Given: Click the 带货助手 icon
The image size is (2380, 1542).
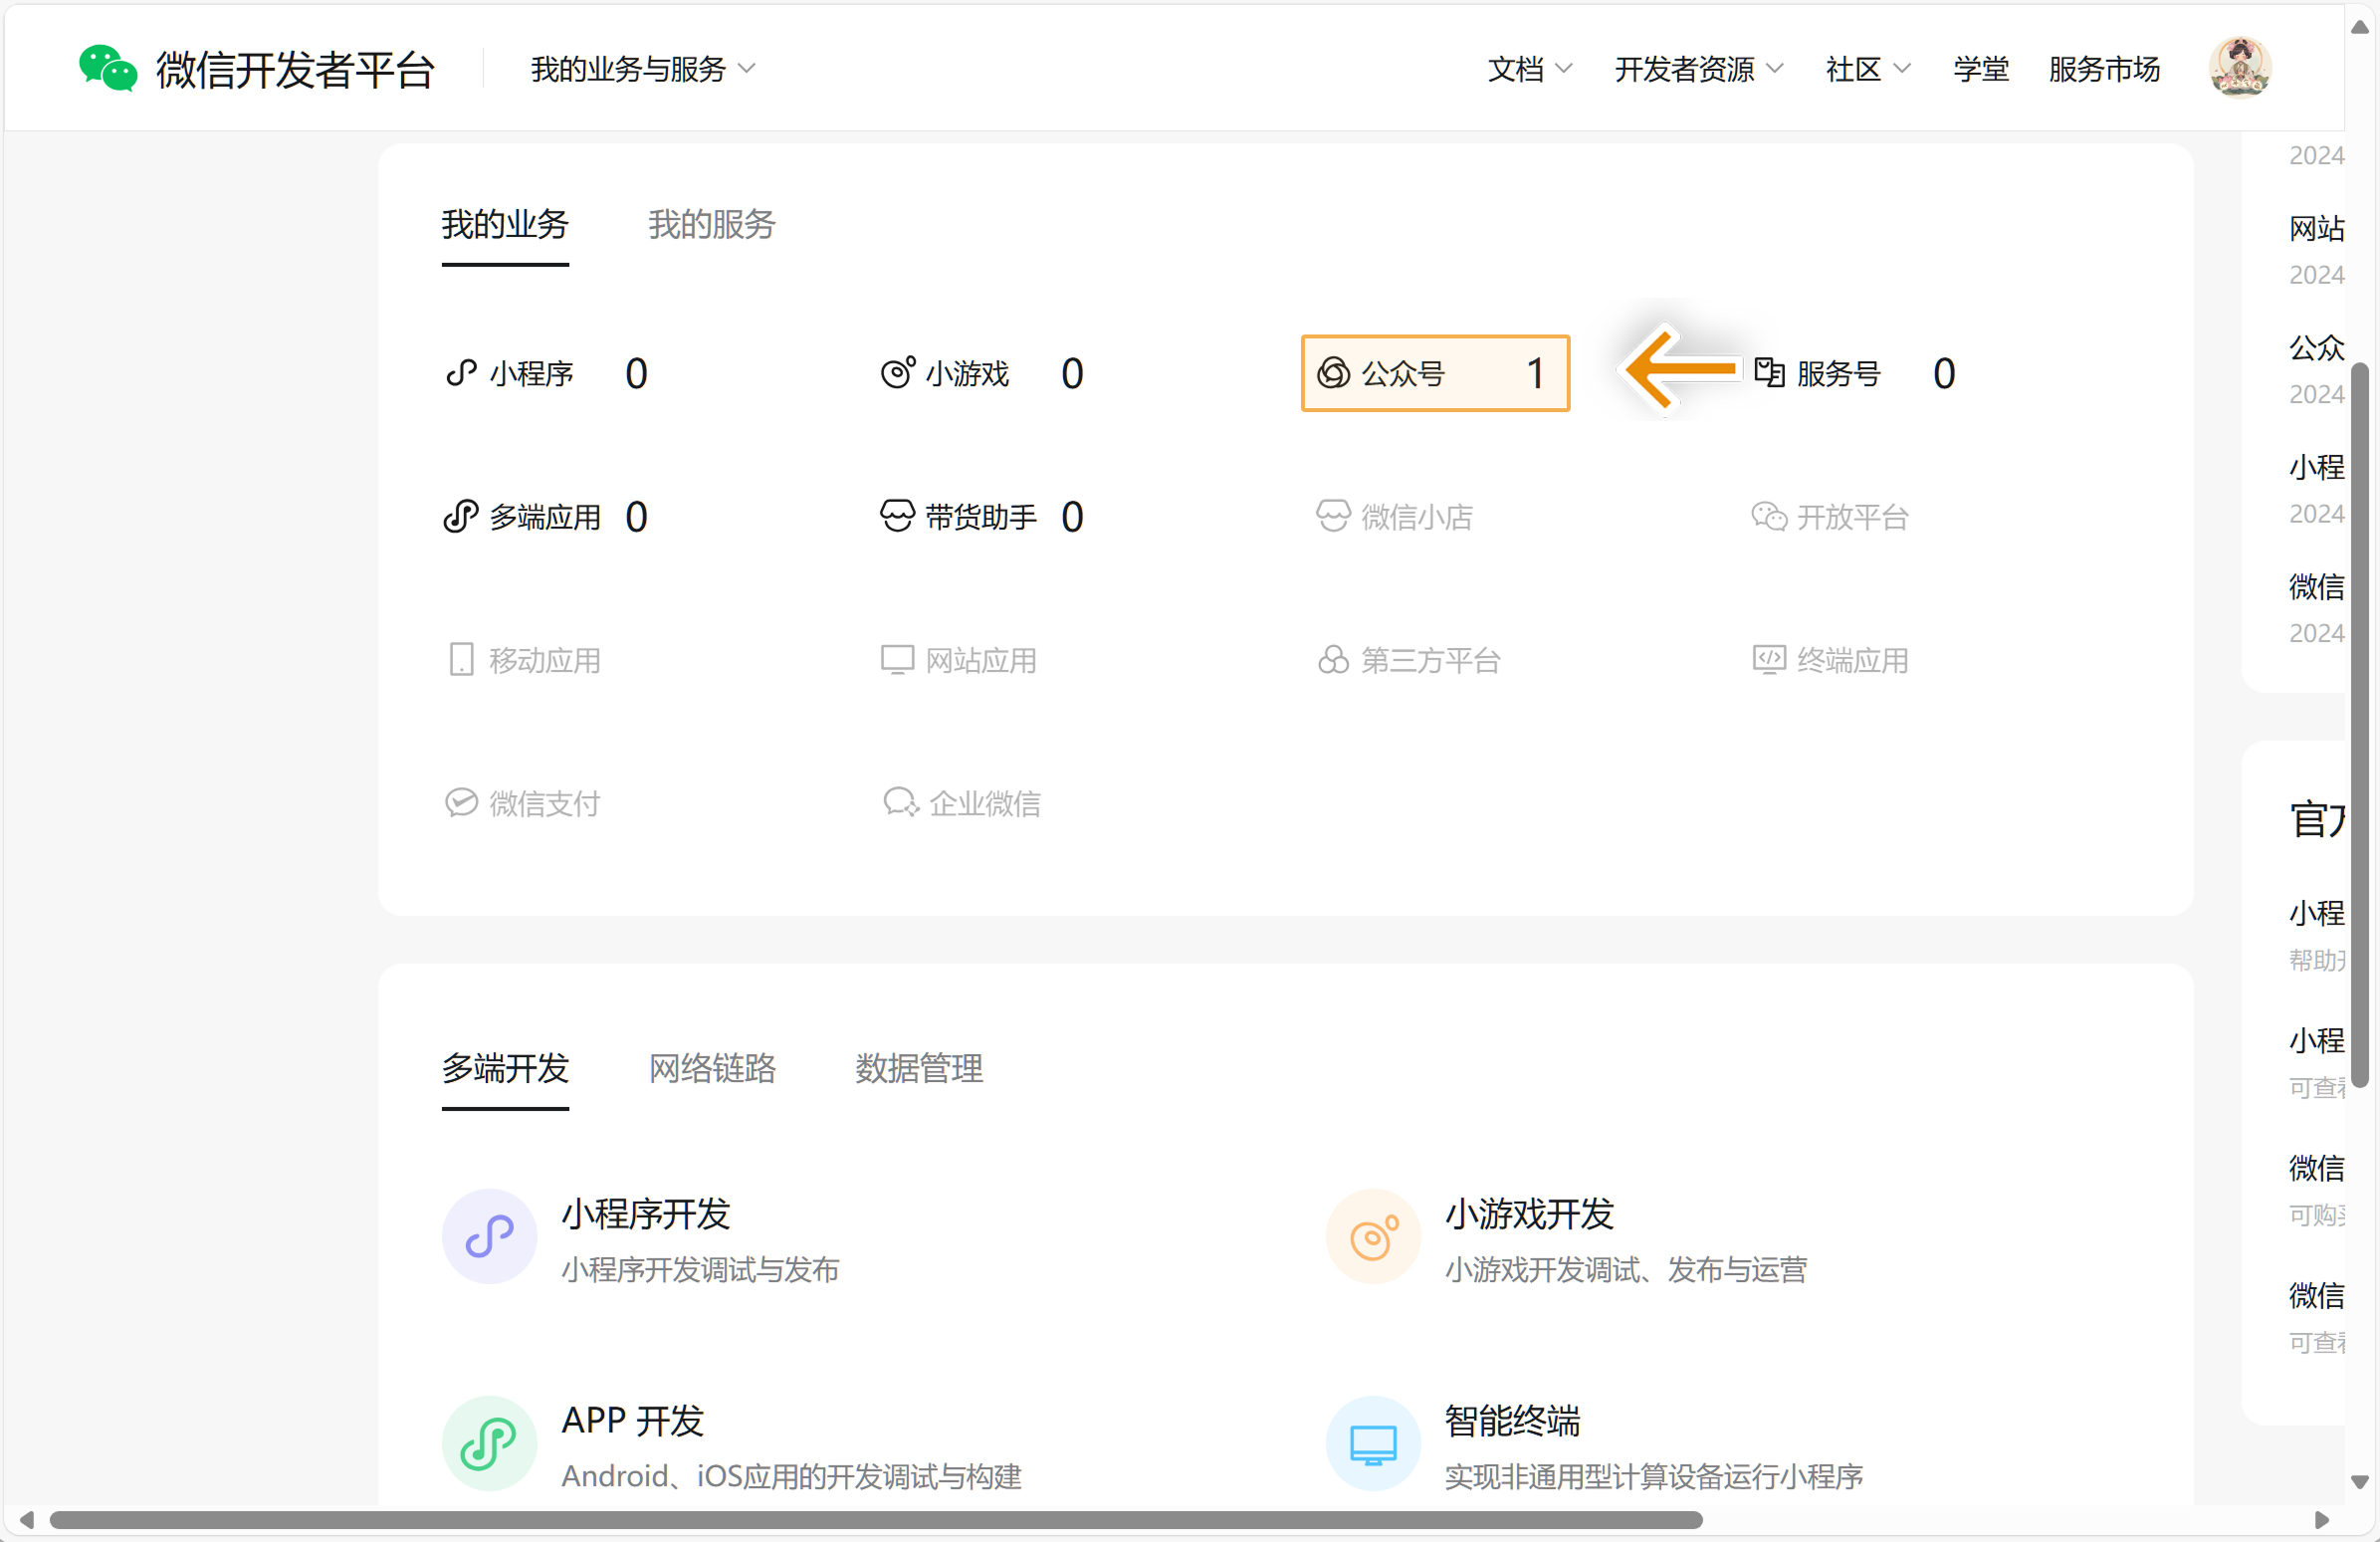Looking at the screenshot, I should pos(897,517).
